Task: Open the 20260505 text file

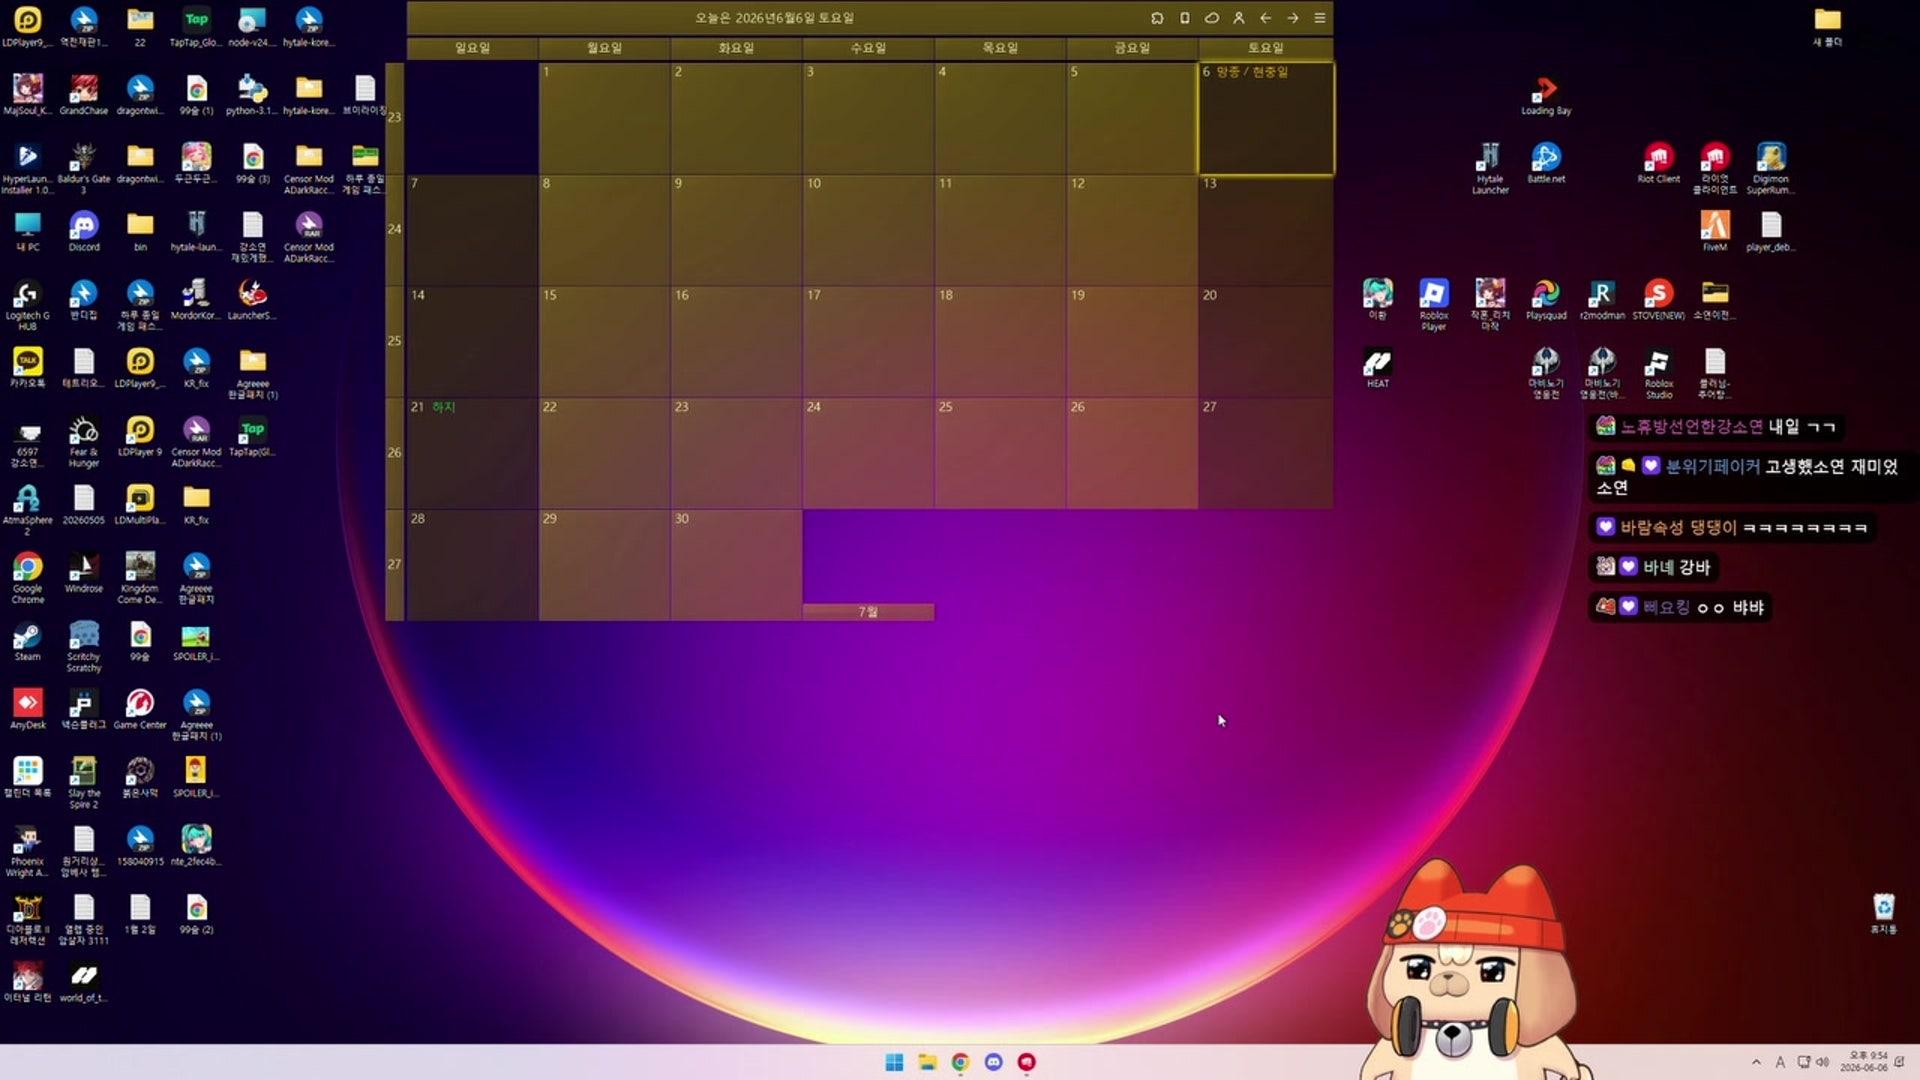Action: pyautogui.click(x=84, y=504)
